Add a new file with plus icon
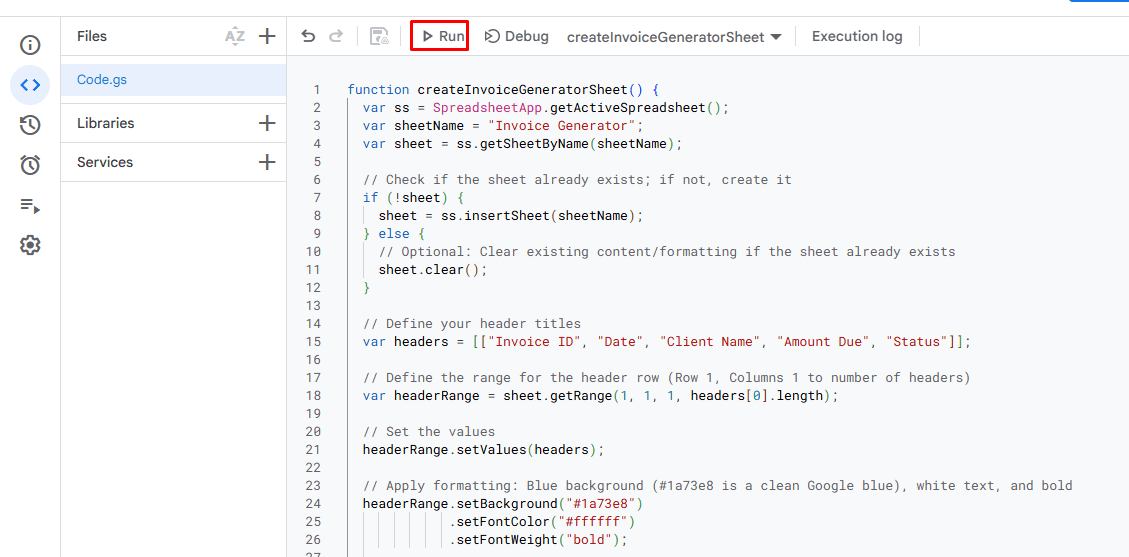Viewport: 1129px width, 557px height. pyautogui.click(x=267, y=36)
